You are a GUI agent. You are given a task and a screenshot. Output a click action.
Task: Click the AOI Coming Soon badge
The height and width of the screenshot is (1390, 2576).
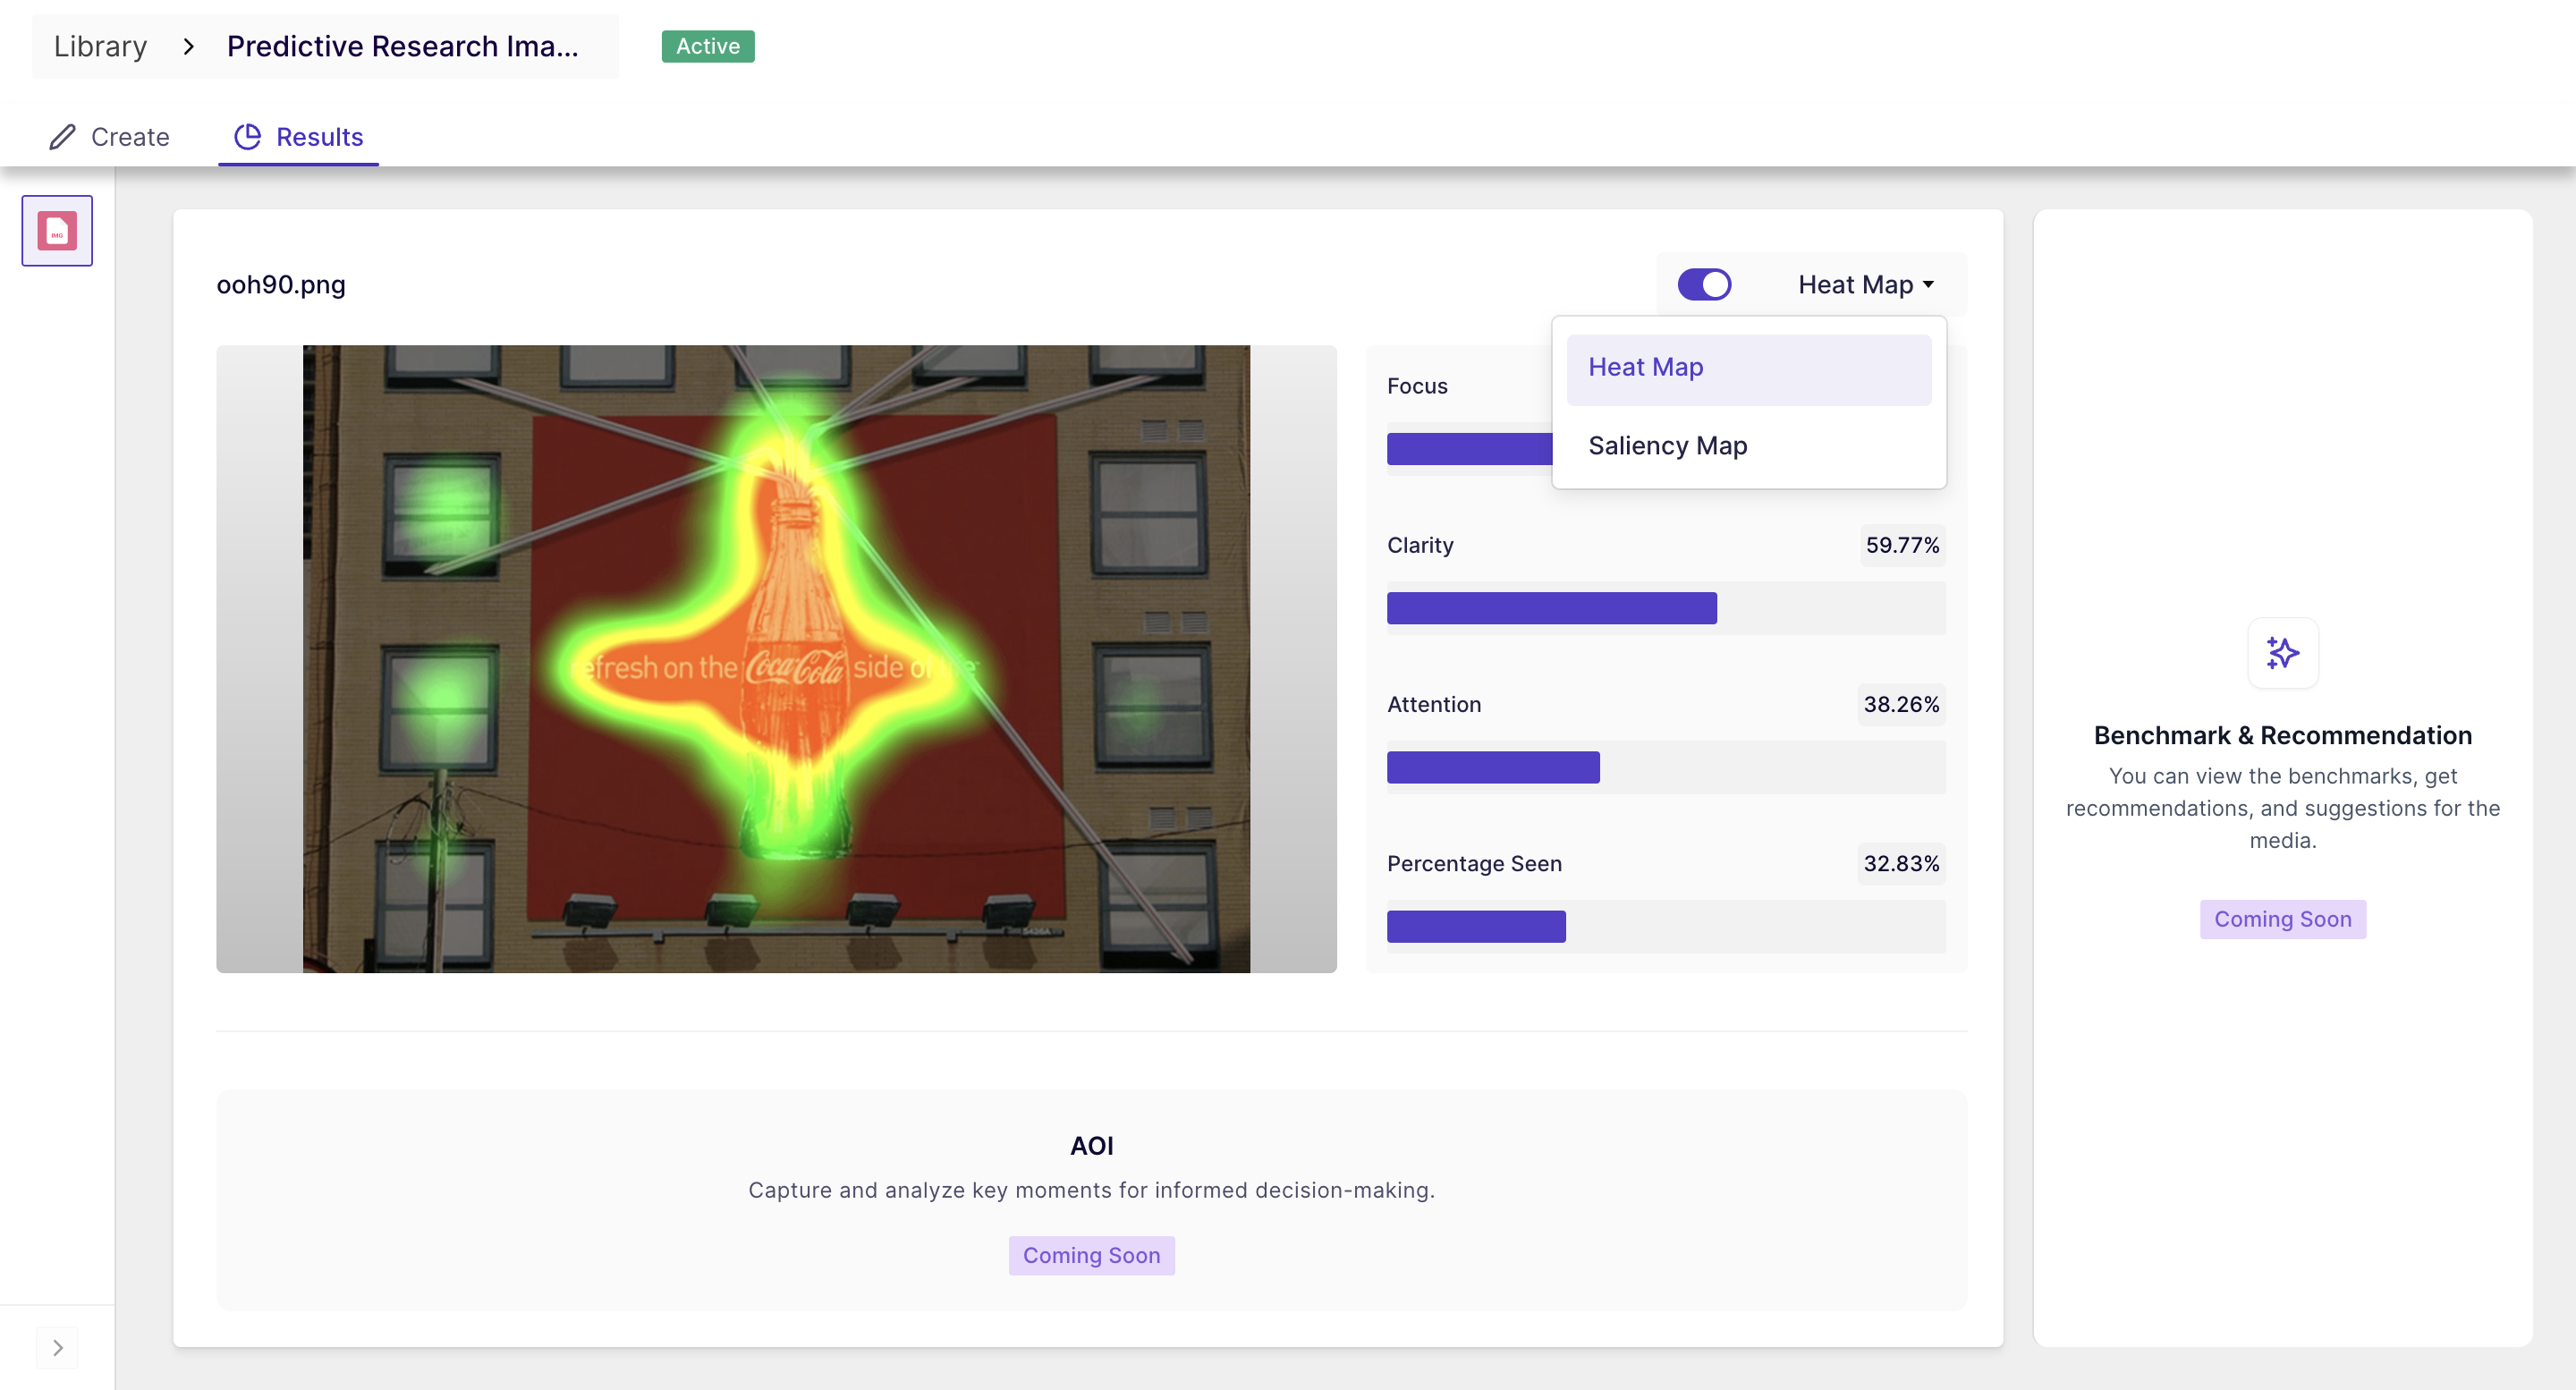[1091, 1256]
